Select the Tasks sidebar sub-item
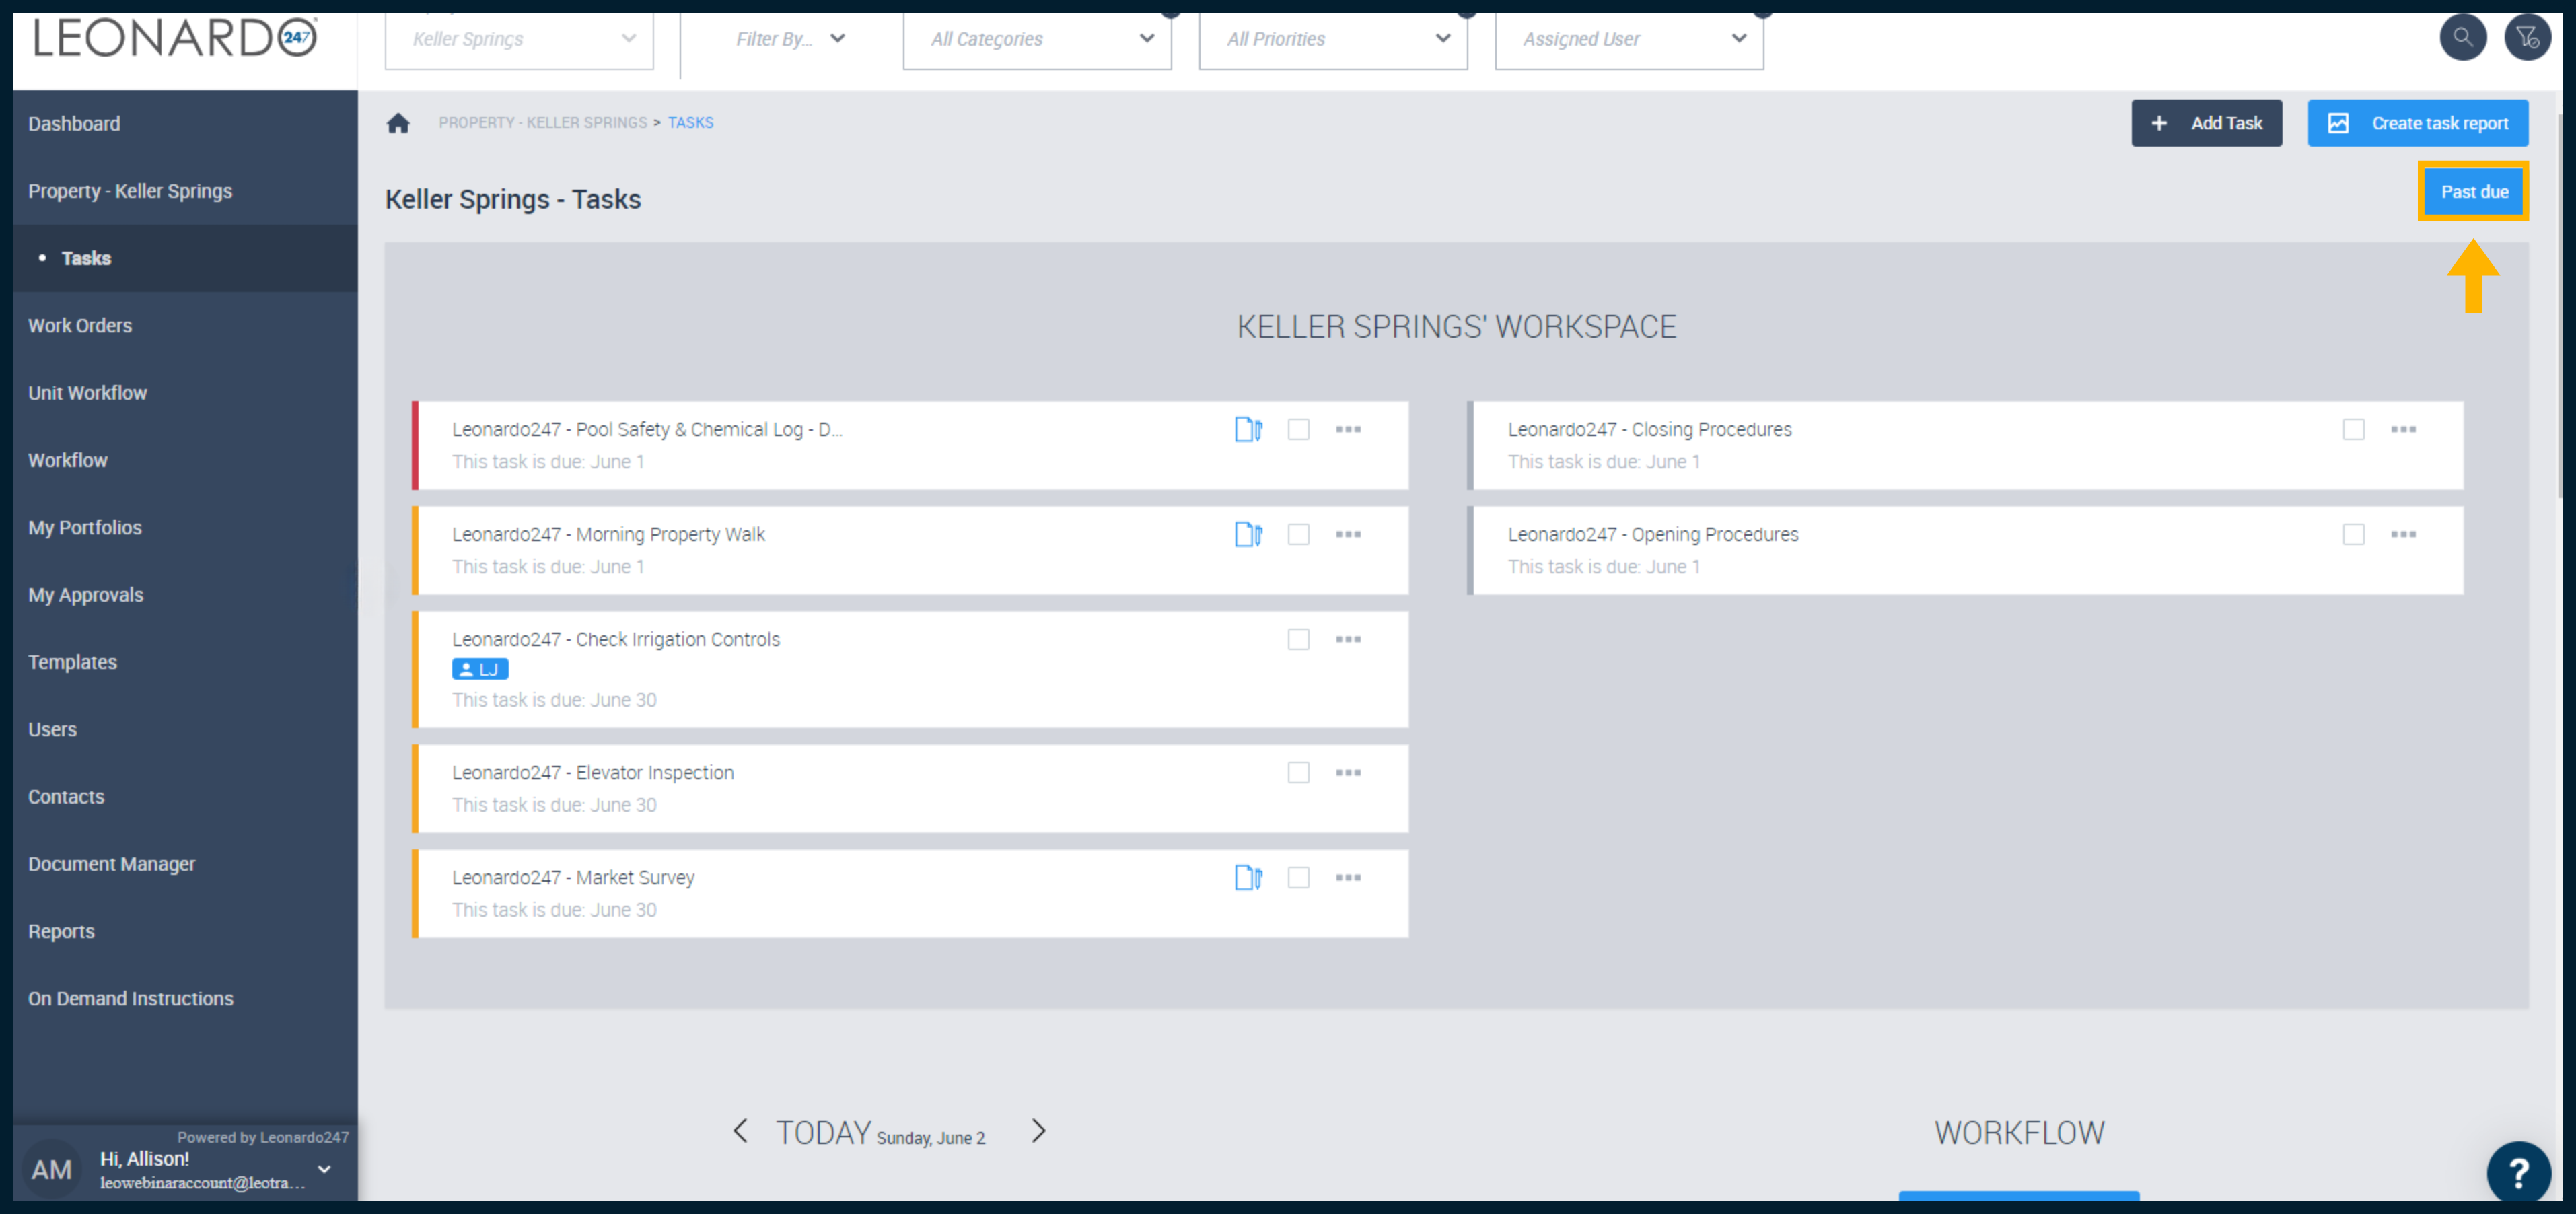This screenshot has height=1214, width=2576. [185, 258]
